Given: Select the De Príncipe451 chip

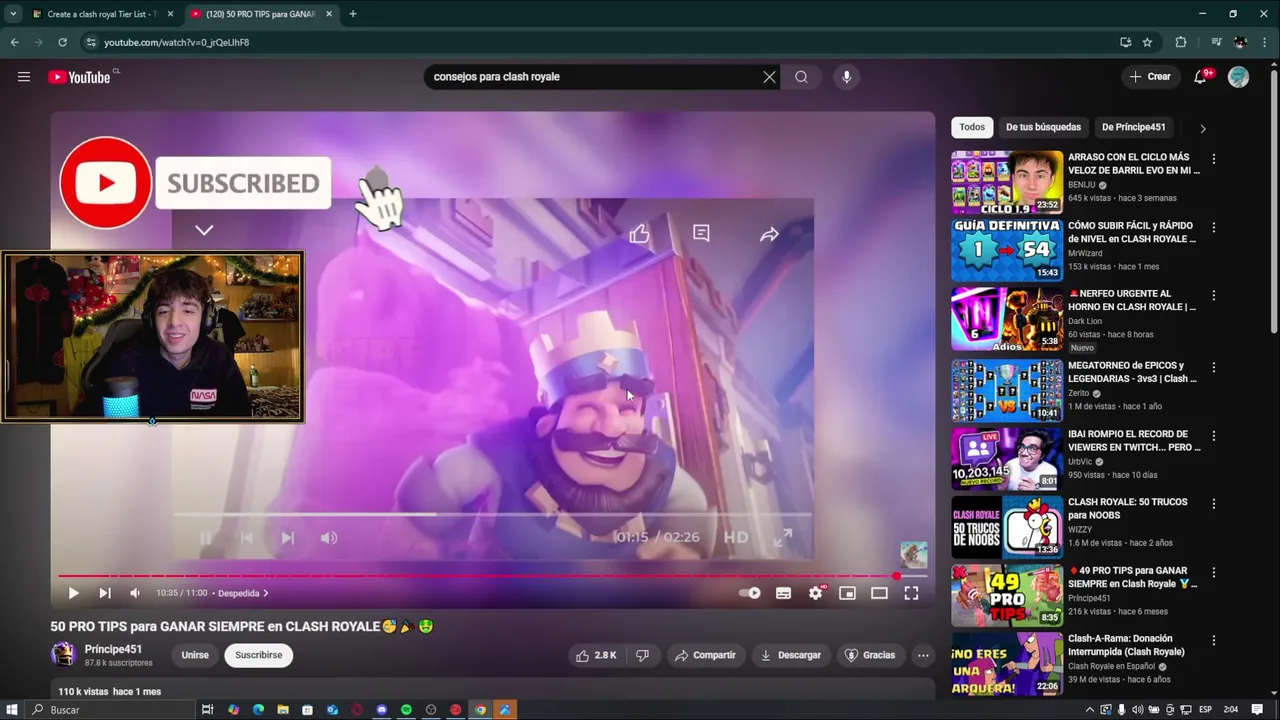Looking at the screenshot, I should click(1133, 127).
